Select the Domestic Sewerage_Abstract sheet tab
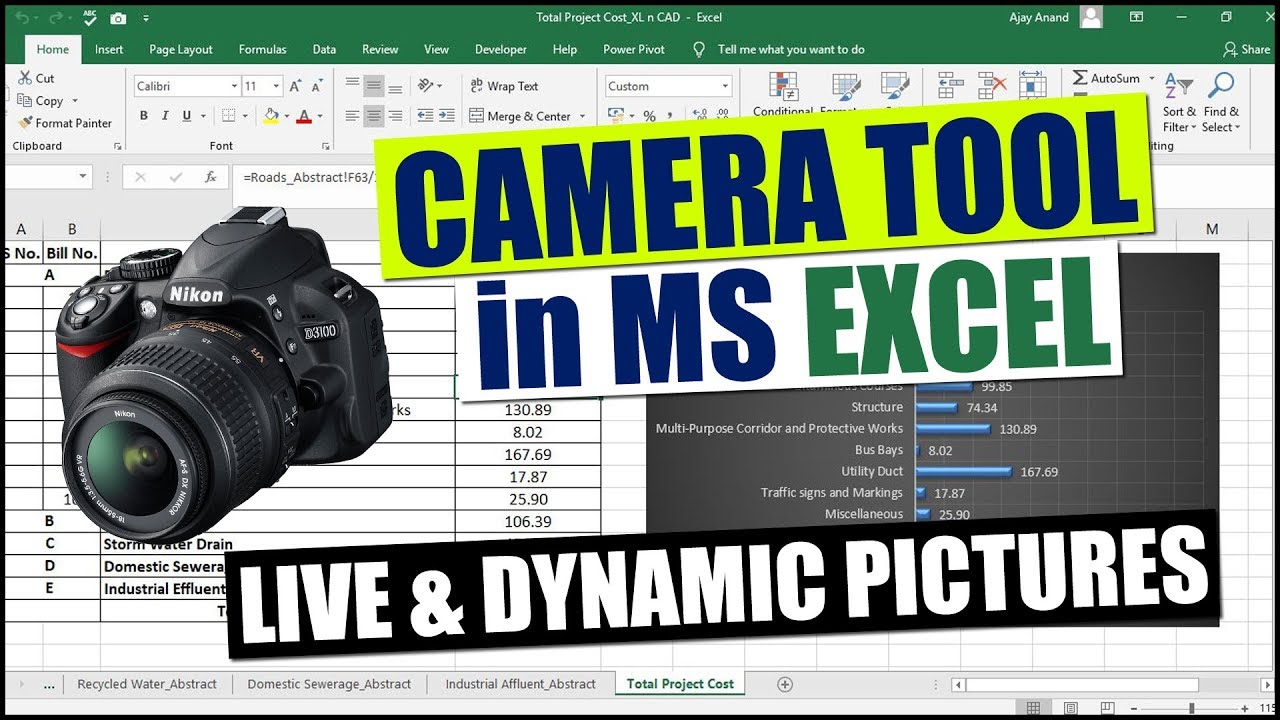 (x=329, y=684)
